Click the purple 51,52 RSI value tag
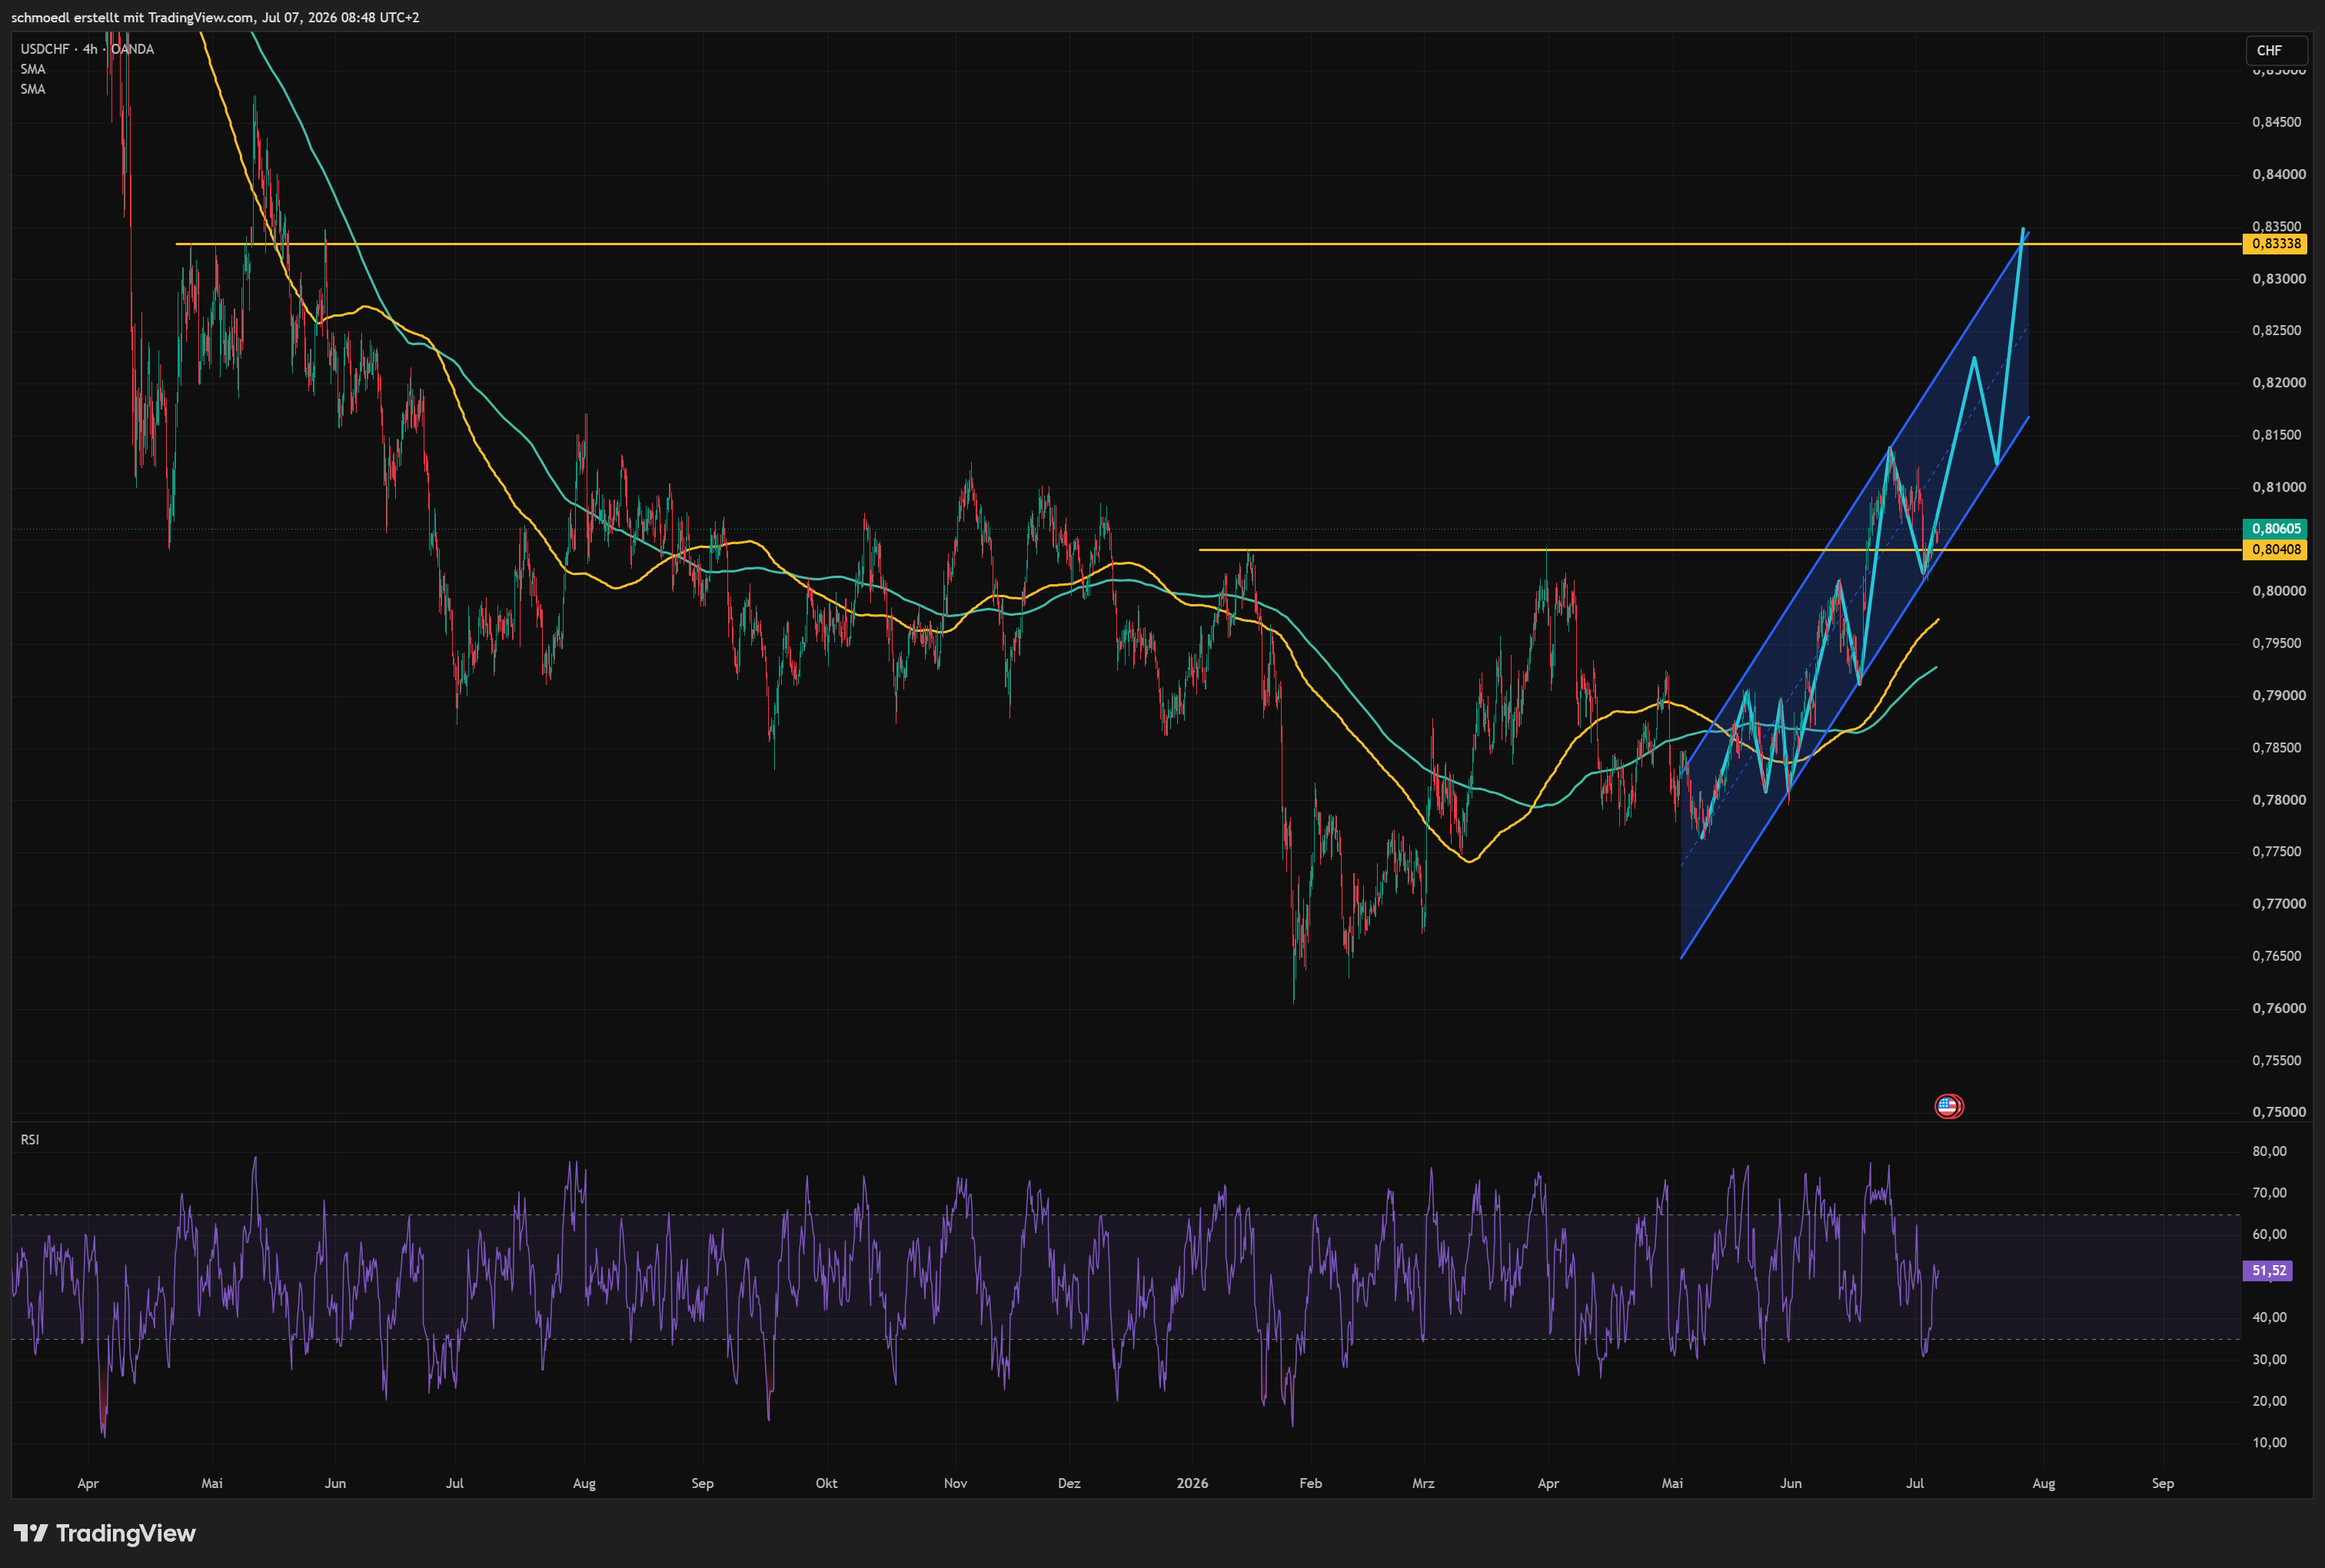2325x1568 pixels. pos(2268,1270)
